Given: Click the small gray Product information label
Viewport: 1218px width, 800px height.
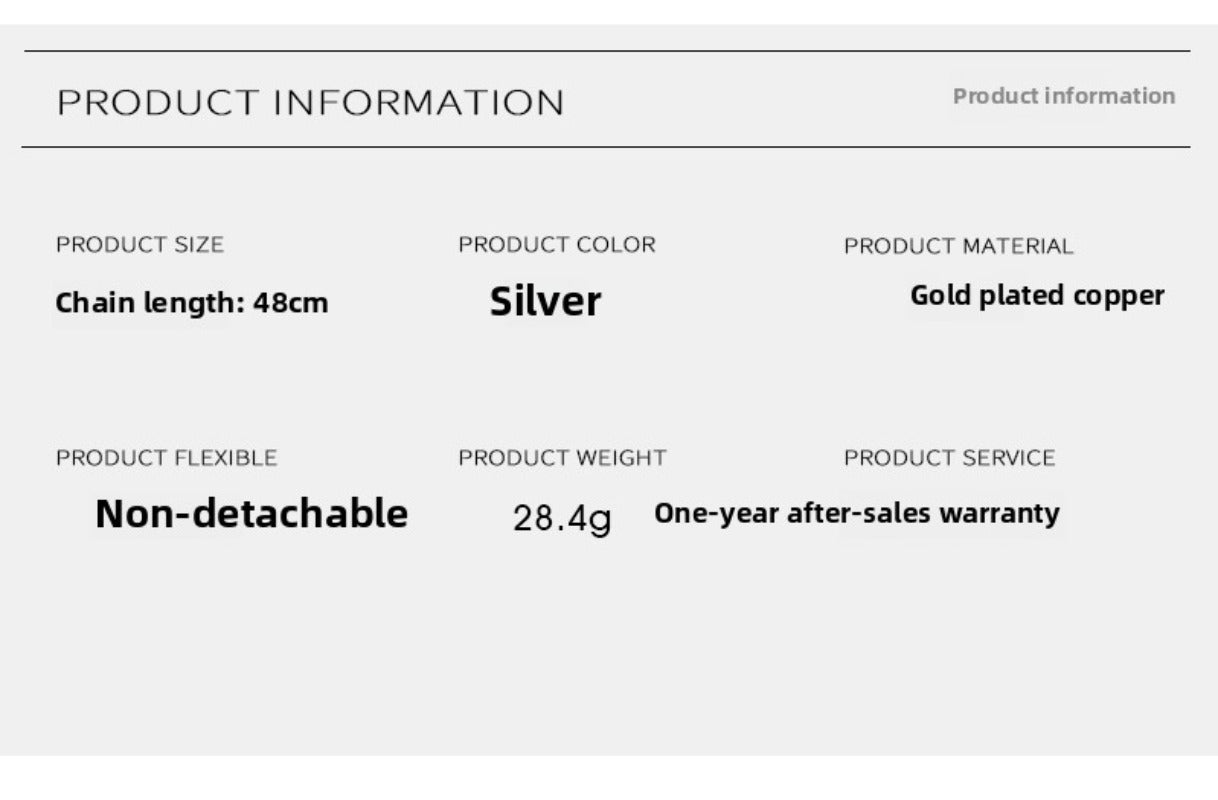Looking at the screenshot, I should [x=1063, y=96].
